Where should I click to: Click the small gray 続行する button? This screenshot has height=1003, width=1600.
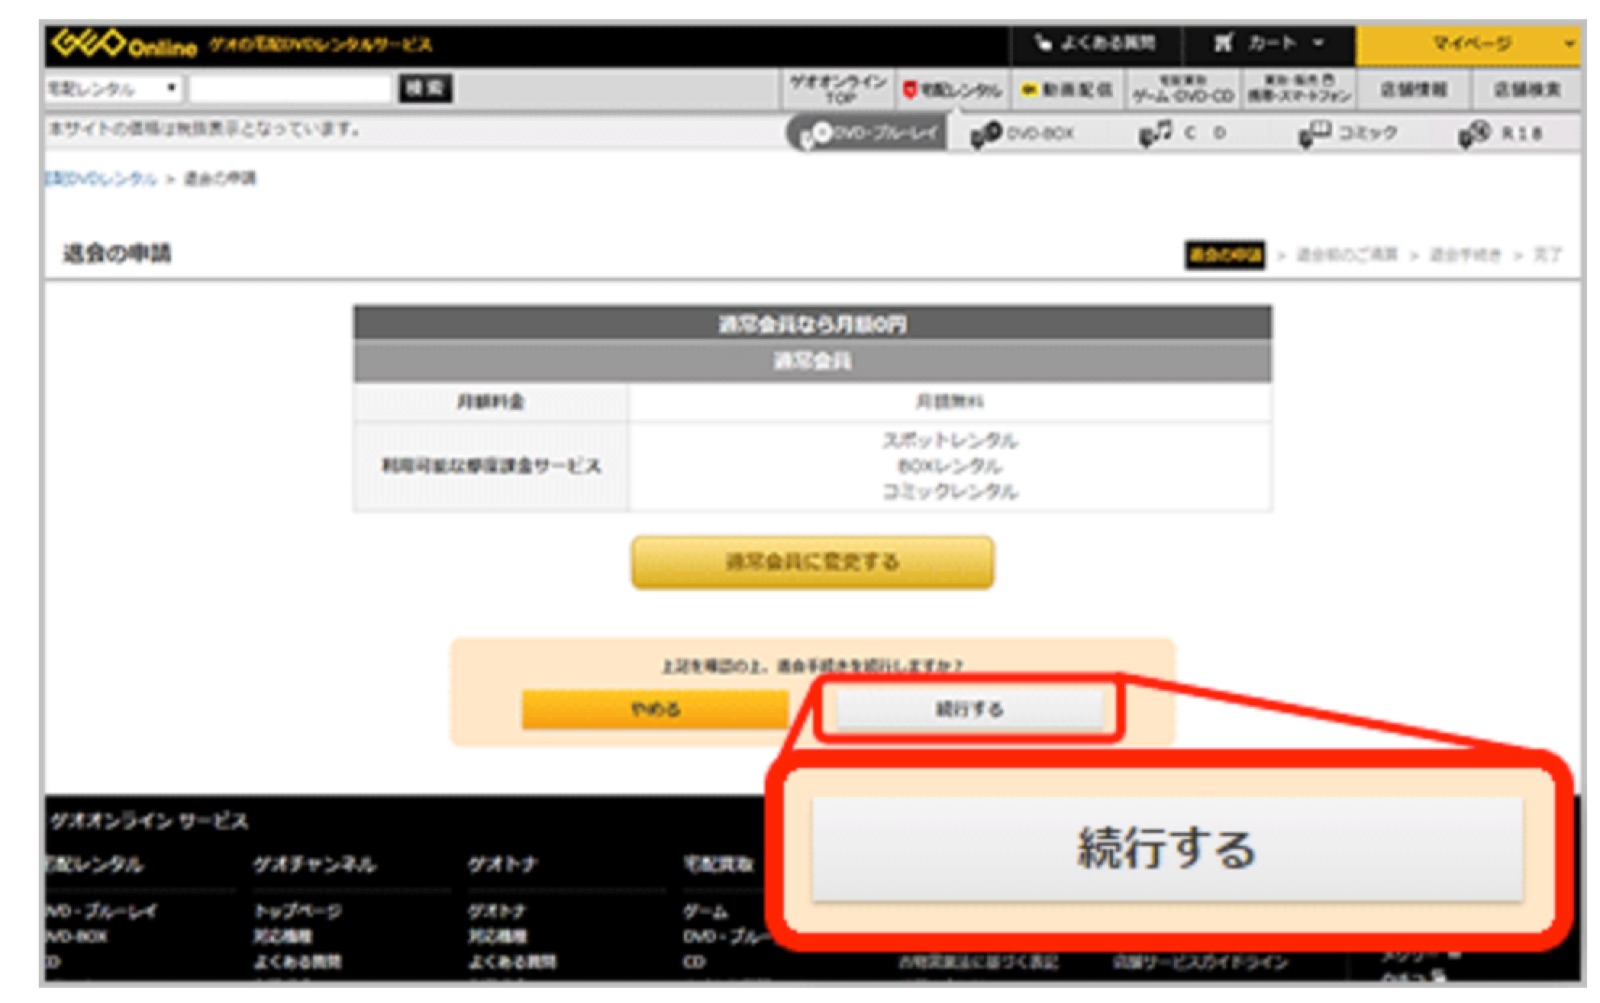click(x=969, y=709)
